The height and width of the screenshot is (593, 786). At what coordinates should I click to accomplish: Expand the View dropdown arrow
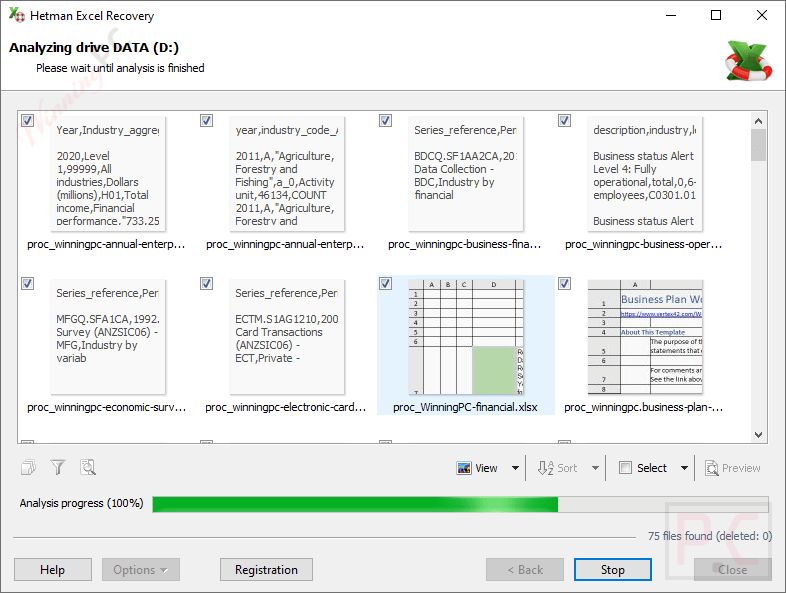(x=515, y=468)
